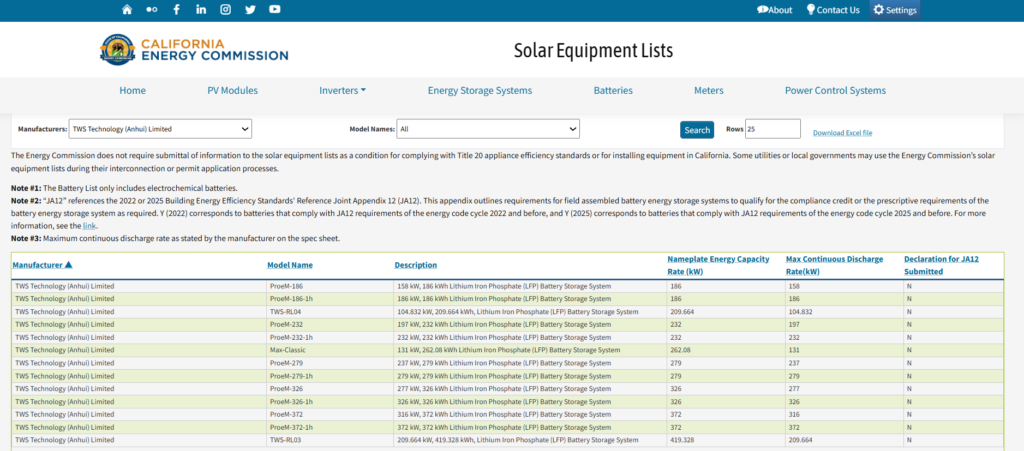1024x451 pixels.
Task: Download the Excel file
Action: pyautogui.click(x=842, y=133)
